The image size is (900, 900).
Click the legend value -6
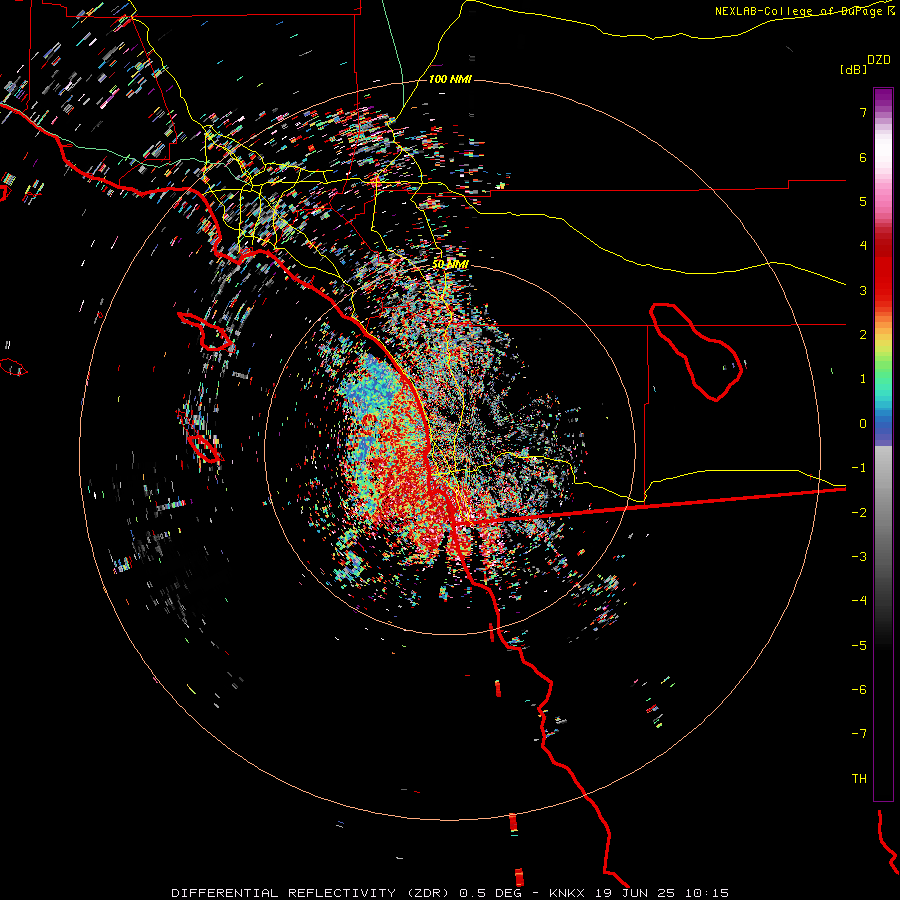[859, 690]
